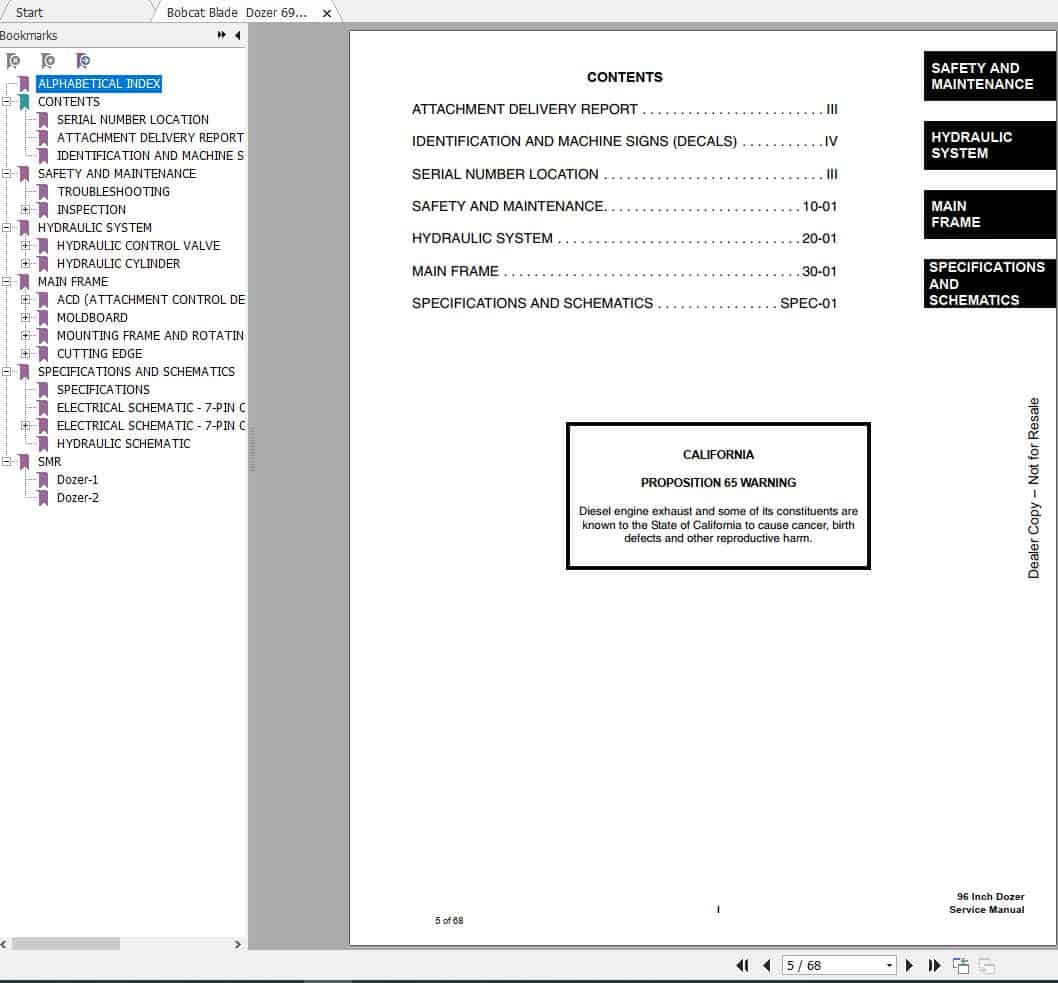Open the first ELECTRICAL SCHEMATIC - 7-PIN bookmark
This screenshot has height=983, width=1058.
151,408
